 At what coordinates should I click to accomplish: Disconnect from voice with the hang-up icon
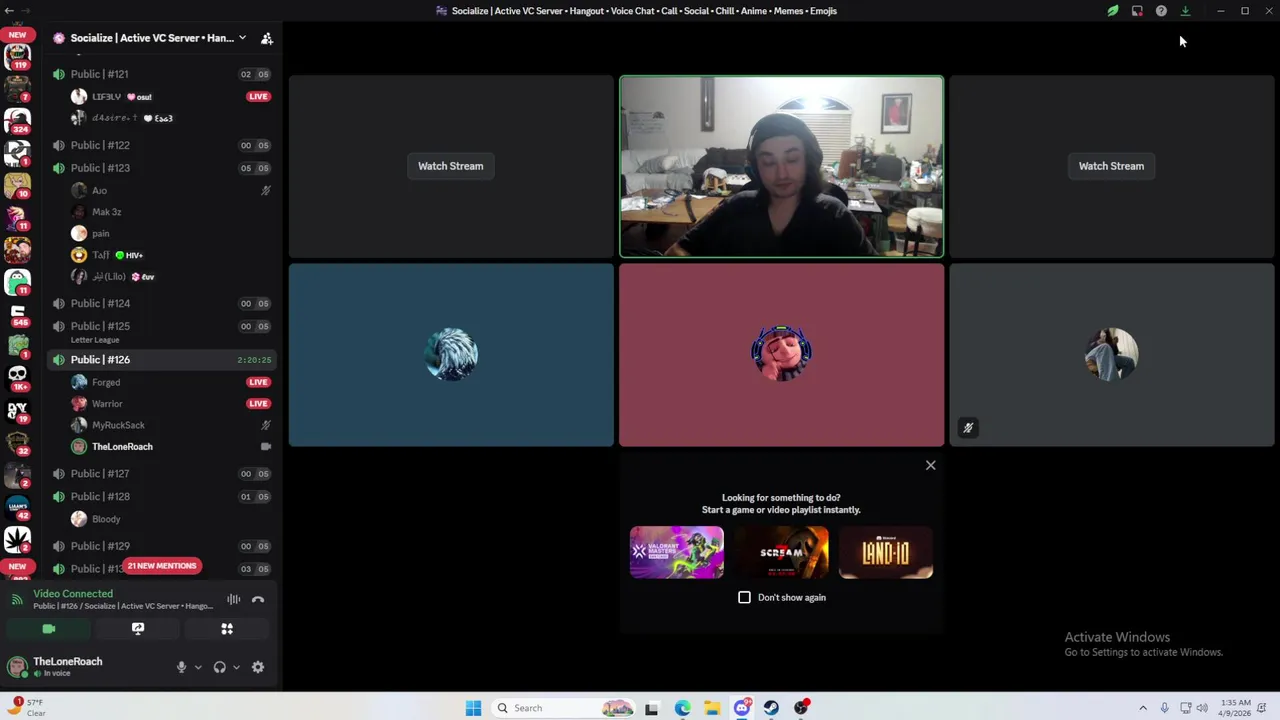[x=258, y=600]
